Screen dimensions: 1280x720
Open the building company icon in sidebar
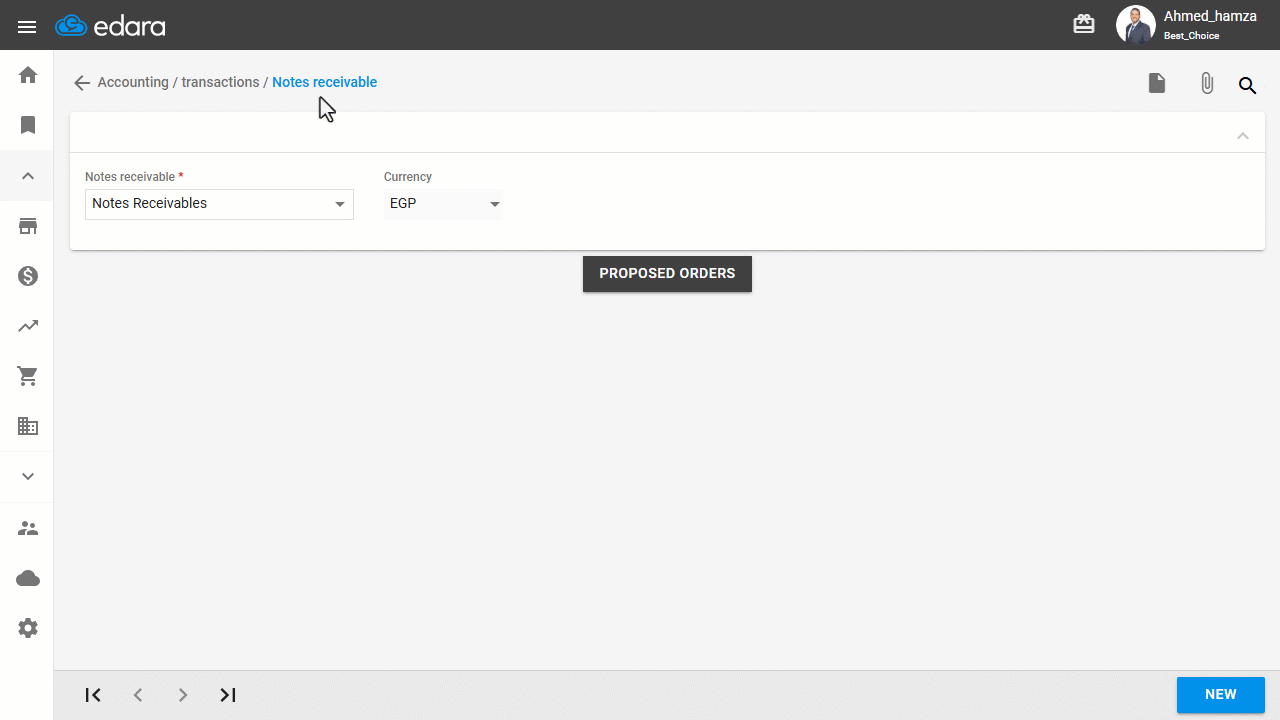pyautogui.click(x=28, y=426)
